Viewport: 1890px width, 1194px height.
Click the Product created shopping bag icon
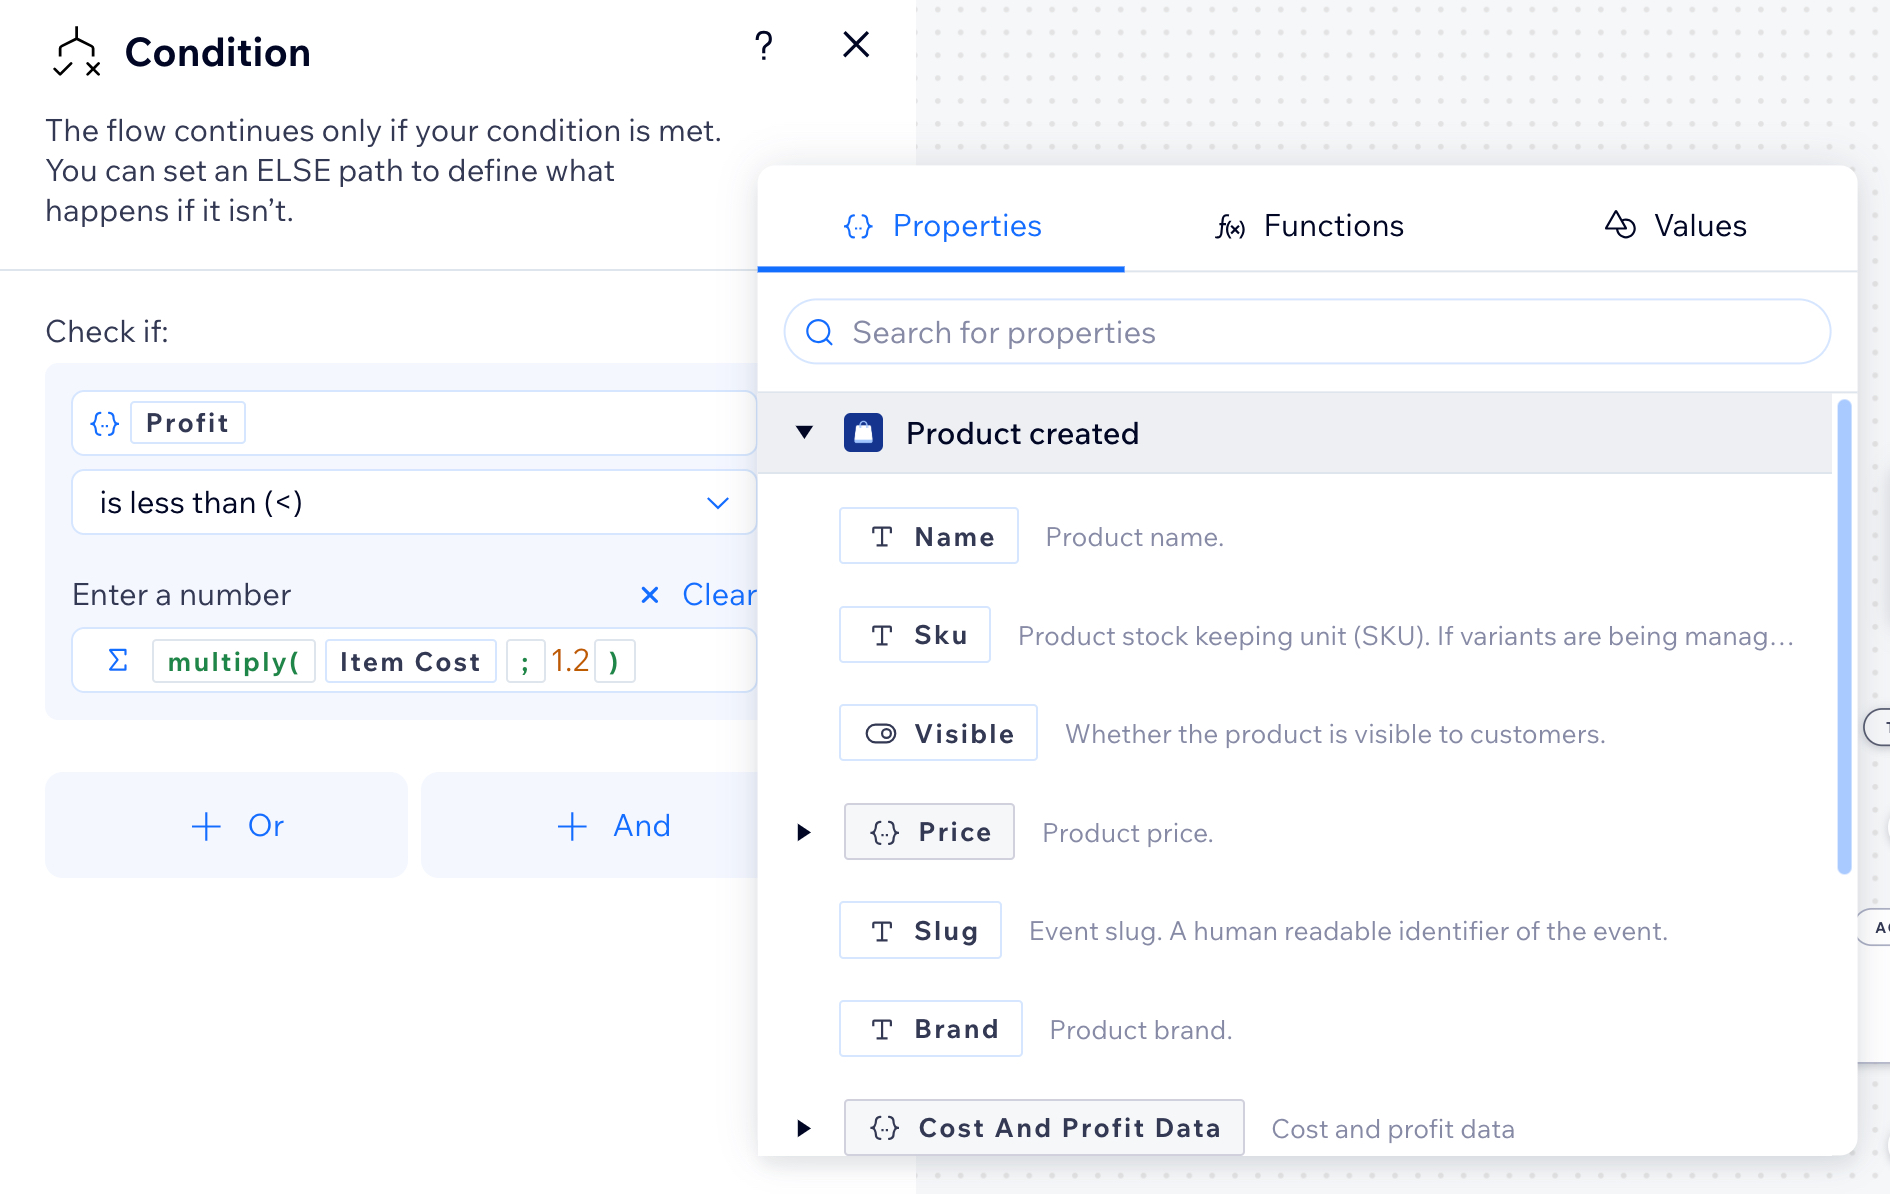(x=863, y=433)
